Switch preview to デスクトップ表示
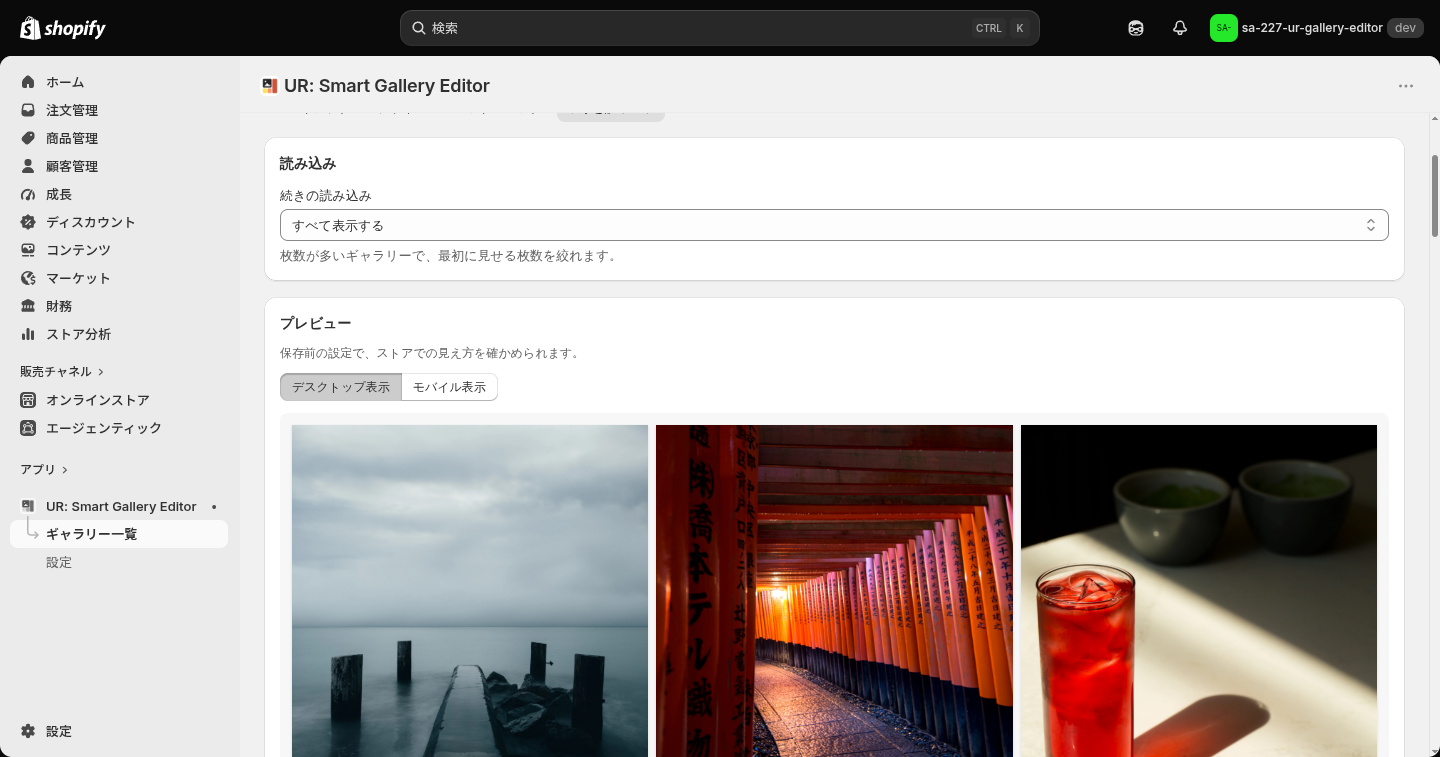1440x757 pixels. pyautogui.click(x=341, y=387)
